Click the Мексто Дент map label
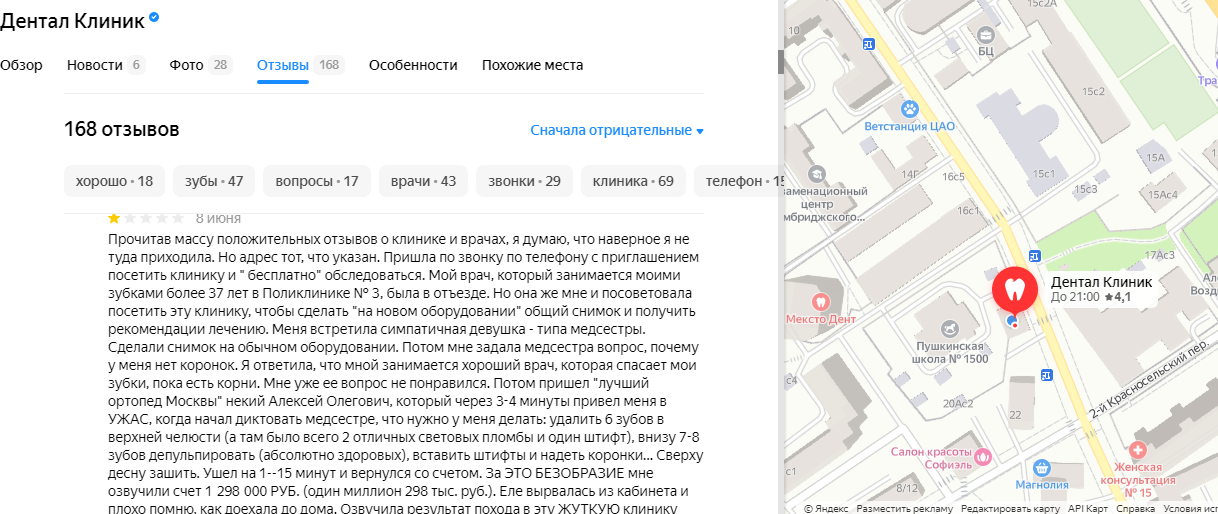 click(x=821, y=320)
